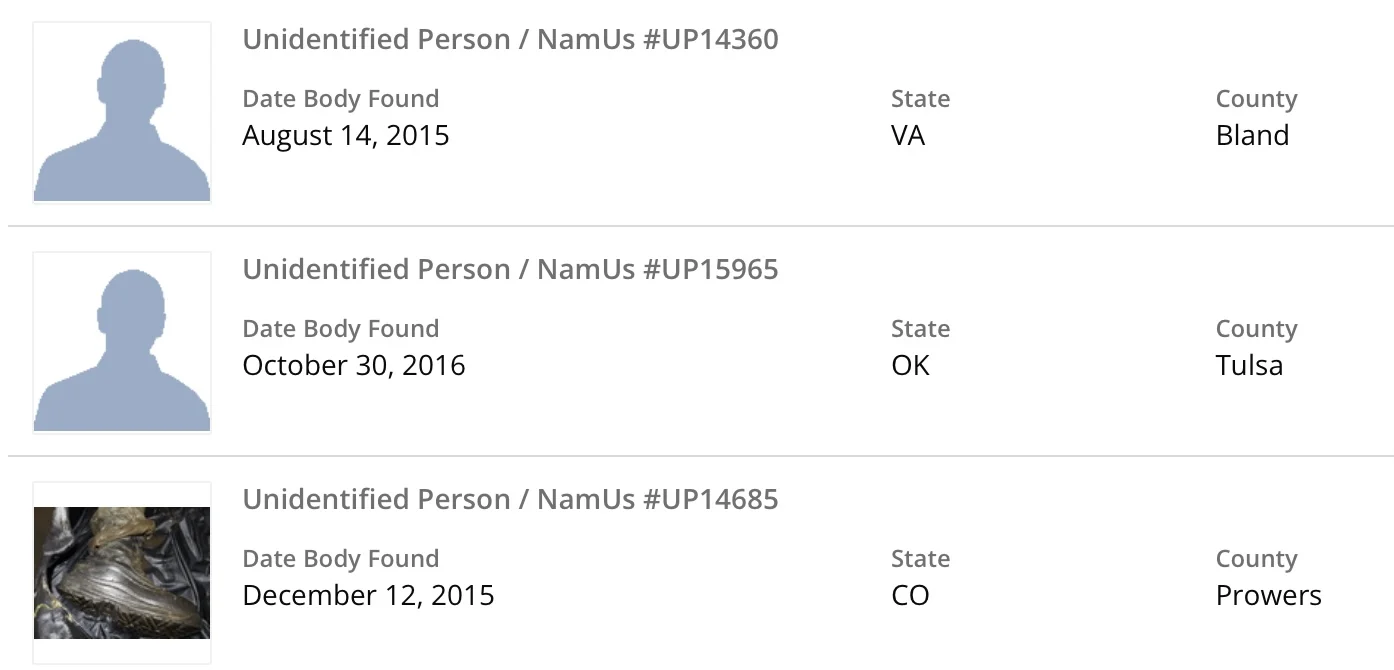Select the state value VA
1394x670 pixels.
pyautogui.click(x=908, y=135)
